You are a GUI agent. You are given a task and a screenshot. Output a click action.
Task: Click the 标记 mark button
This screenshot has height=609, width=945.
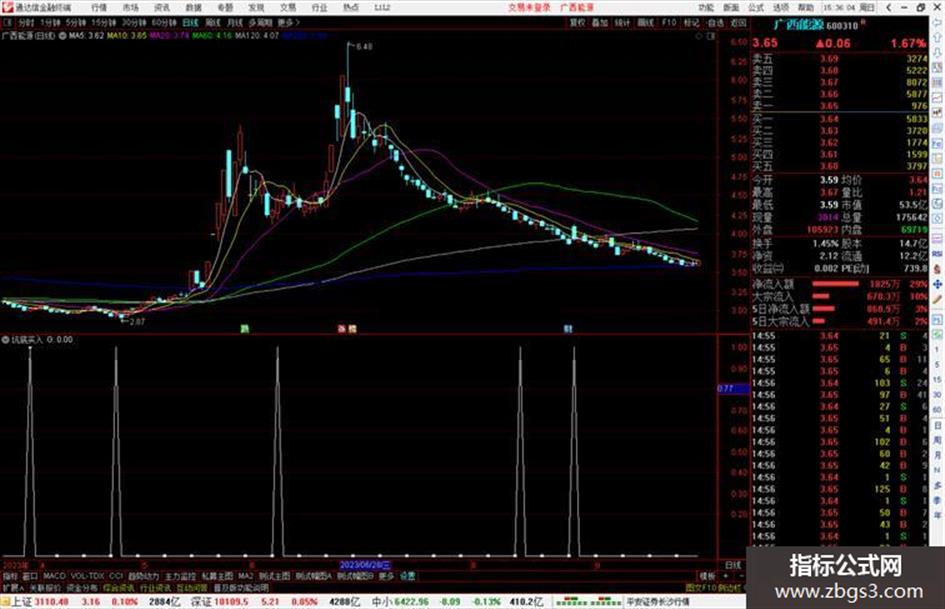click(691, 22)
